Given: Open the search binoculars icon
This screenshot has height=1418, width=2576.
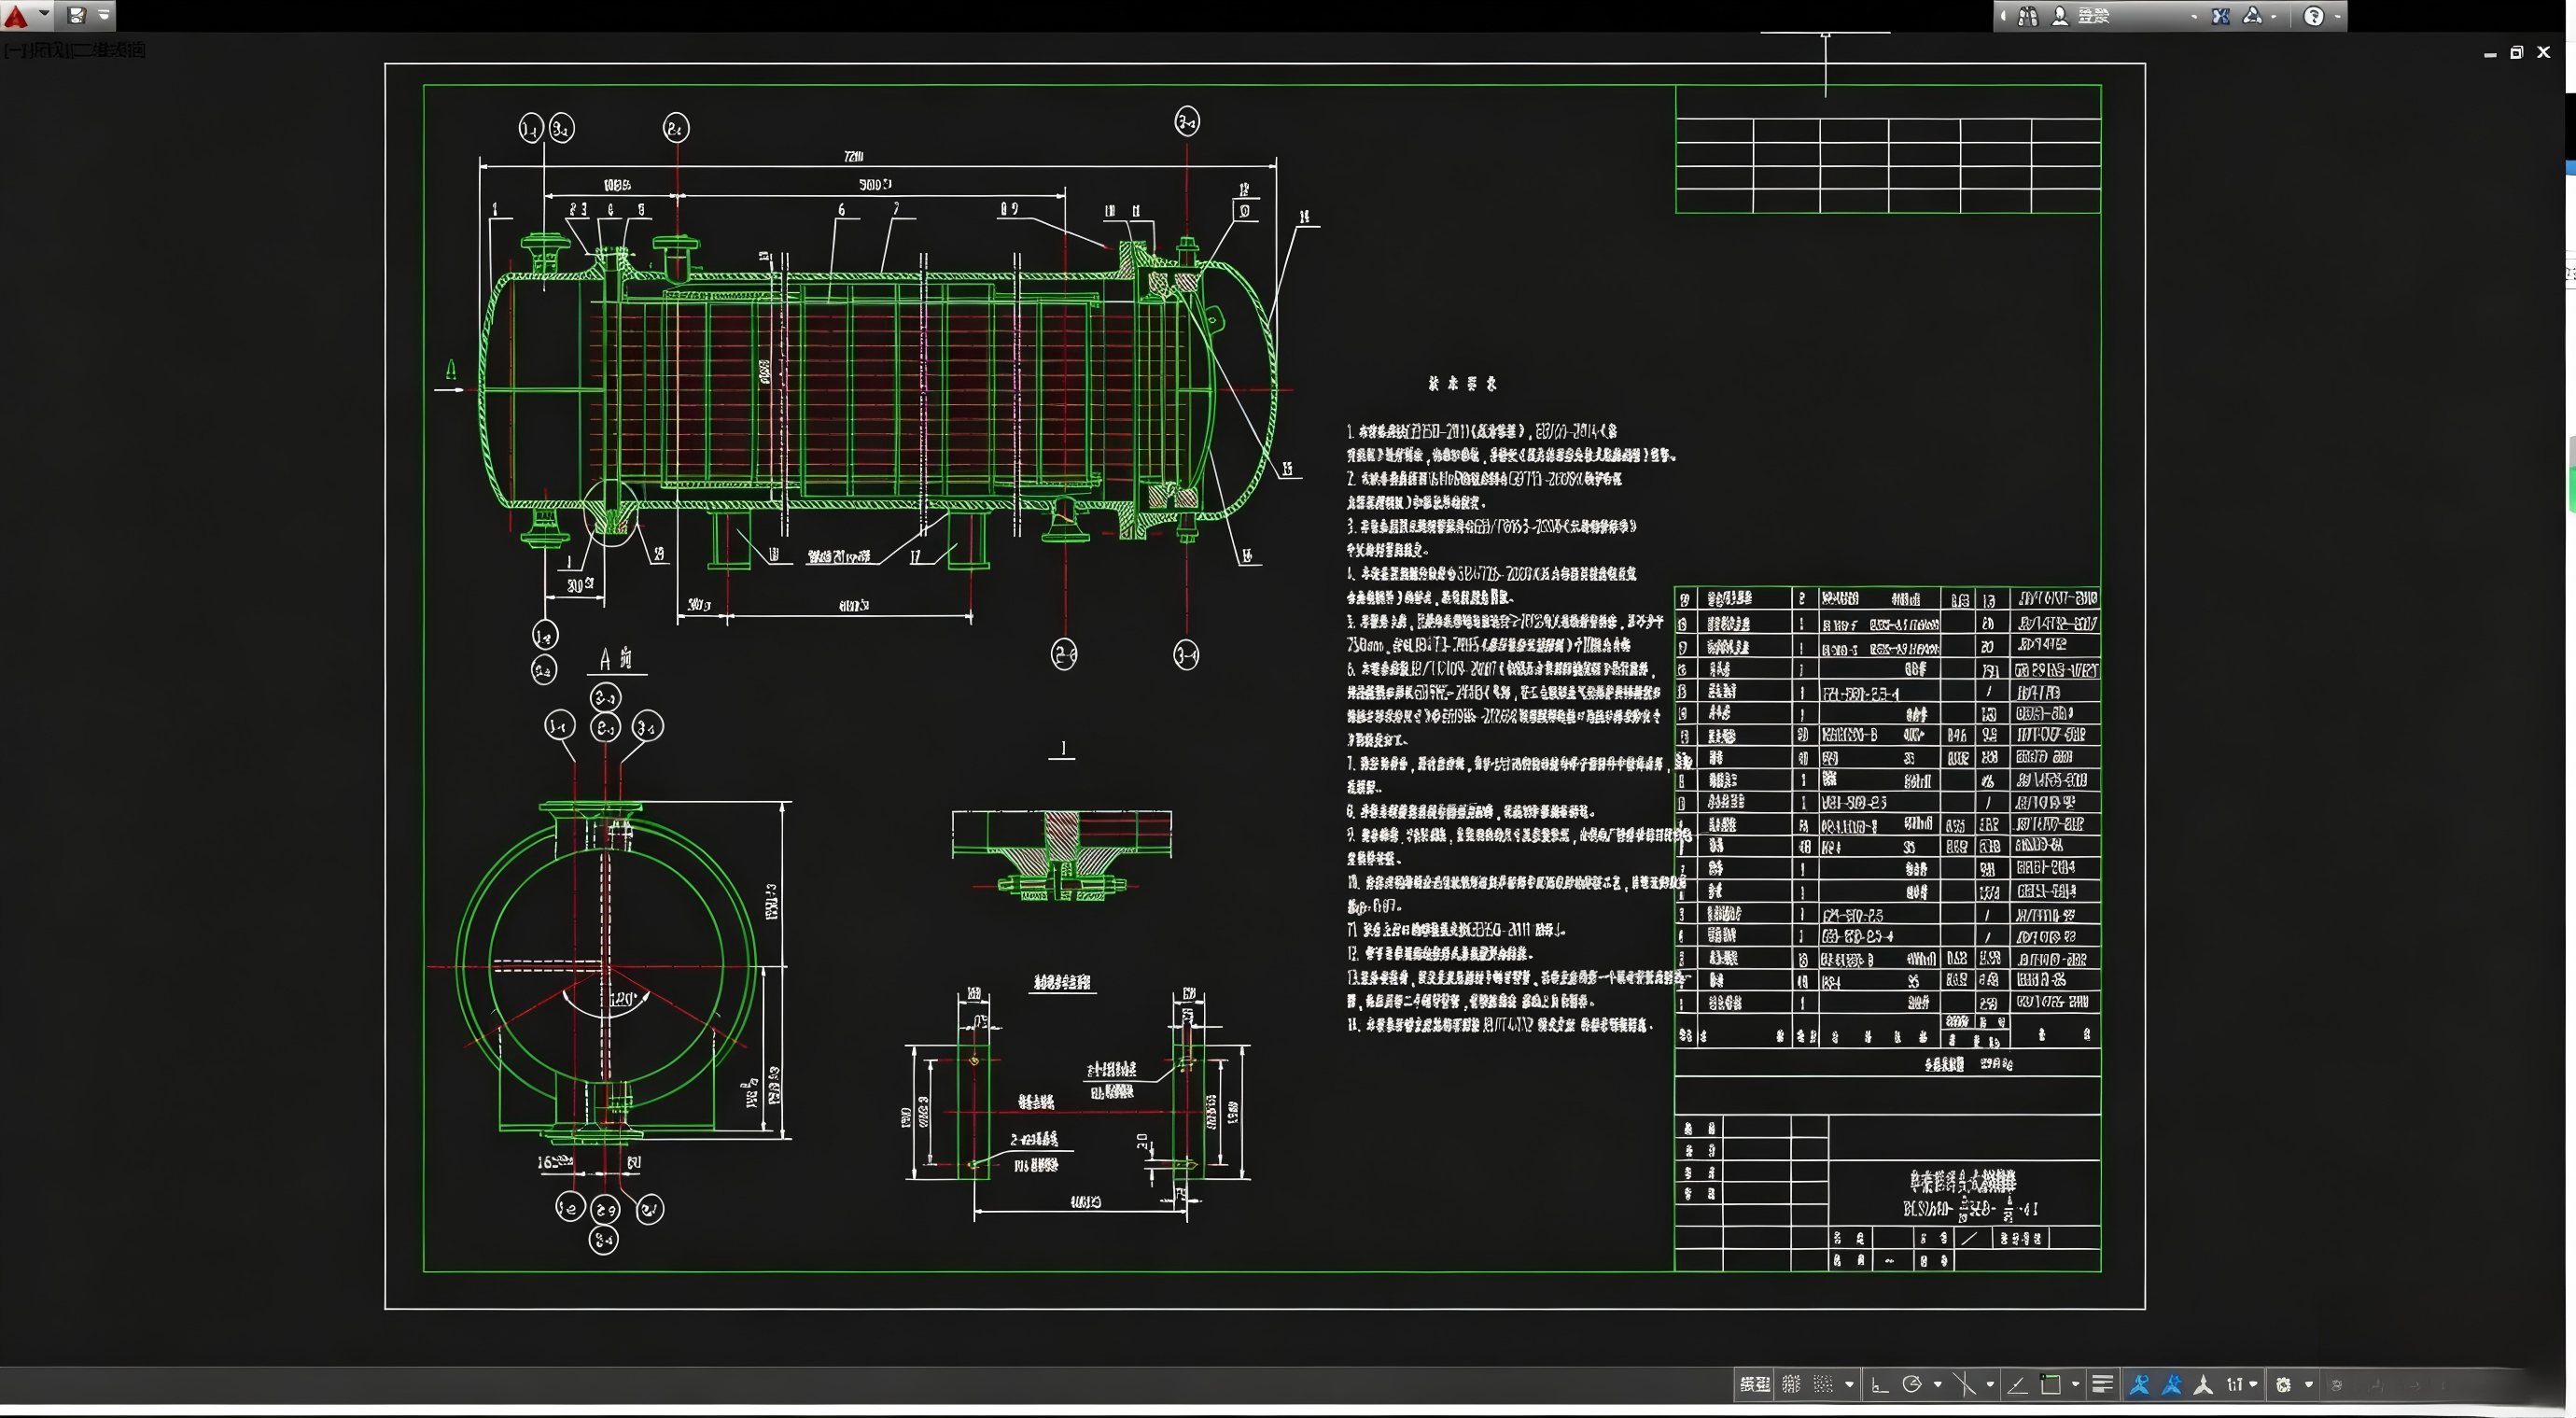Looking at the screenshot, I should pyautogui.click(x=2027, y=16).
